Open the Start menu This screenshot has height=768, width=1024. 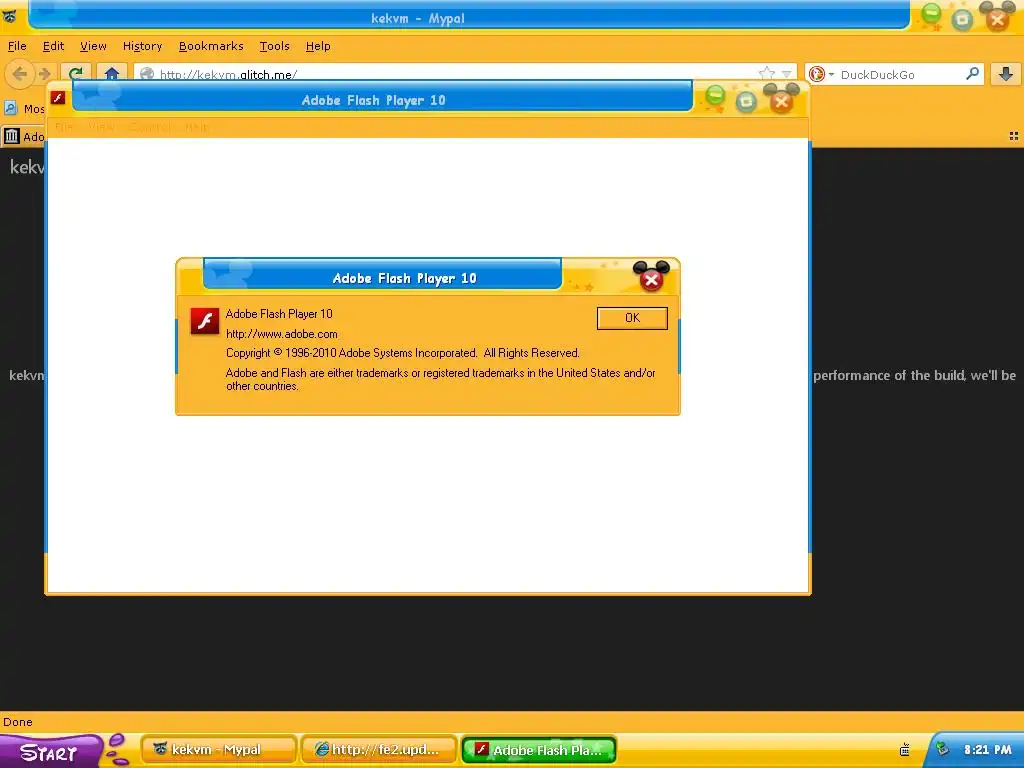49,752
